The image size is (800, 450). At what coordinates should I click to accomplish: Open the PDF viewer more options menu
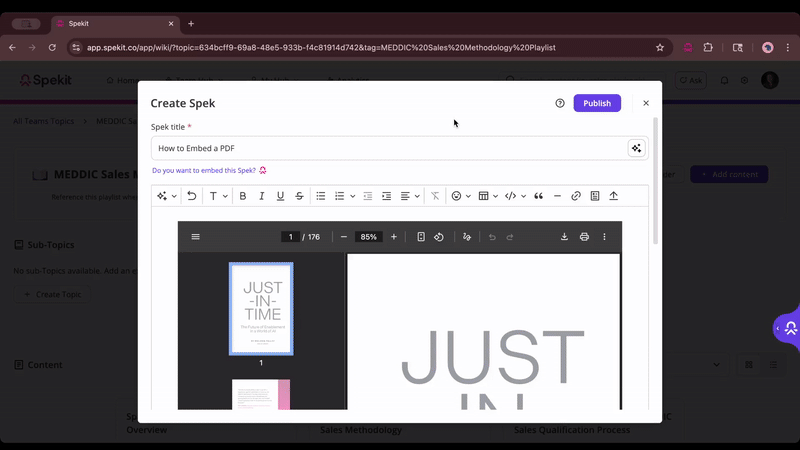pos(604,237)
